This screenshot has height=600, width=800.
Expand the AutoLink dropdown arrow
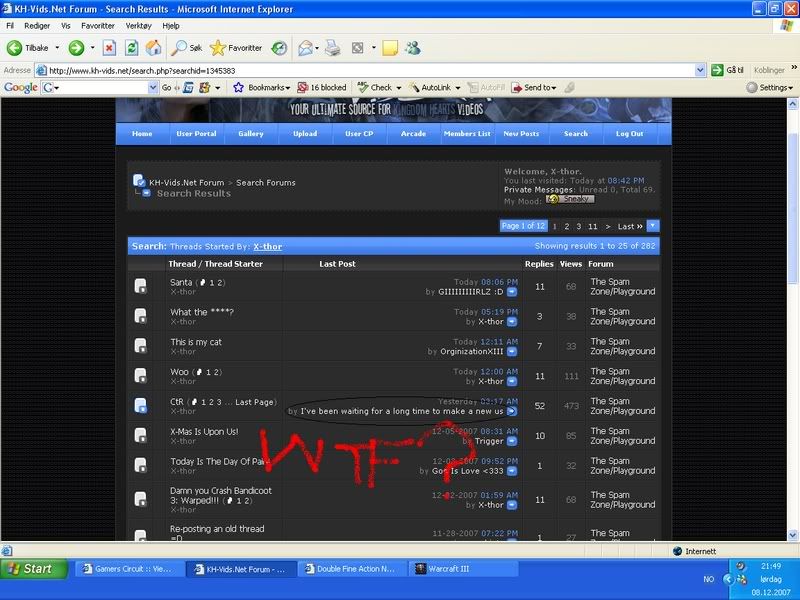(457, 88)
